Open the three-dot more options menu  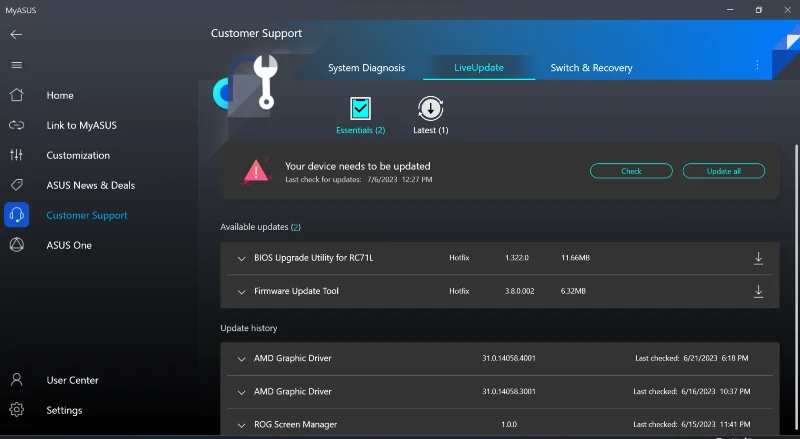click(757, 65)
